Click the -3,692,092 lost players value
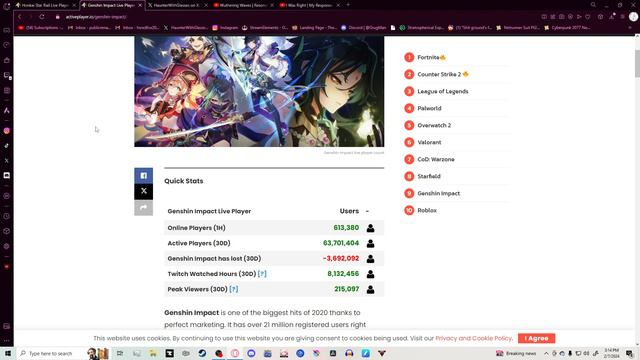The image size is (640, 360). coord(341,259)
